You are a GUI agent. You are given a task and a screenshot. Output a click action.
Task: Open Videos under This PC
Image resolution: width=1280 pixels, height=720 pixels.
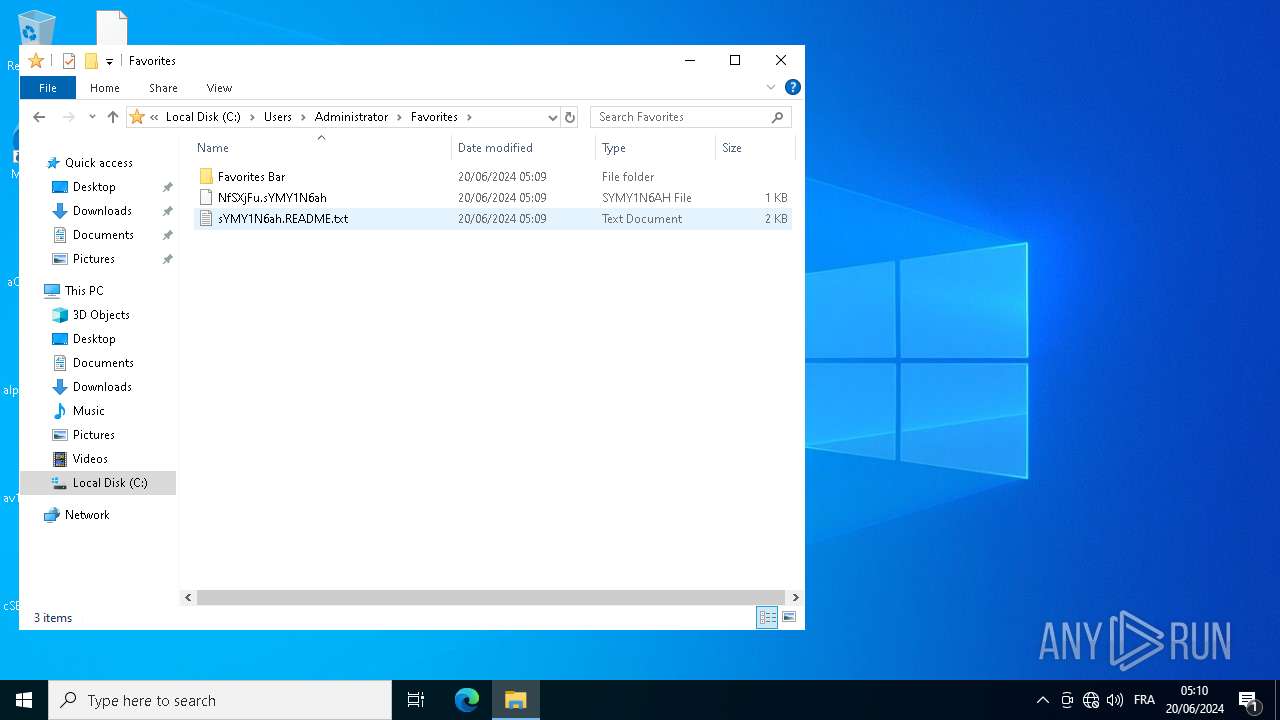(90, 459)
